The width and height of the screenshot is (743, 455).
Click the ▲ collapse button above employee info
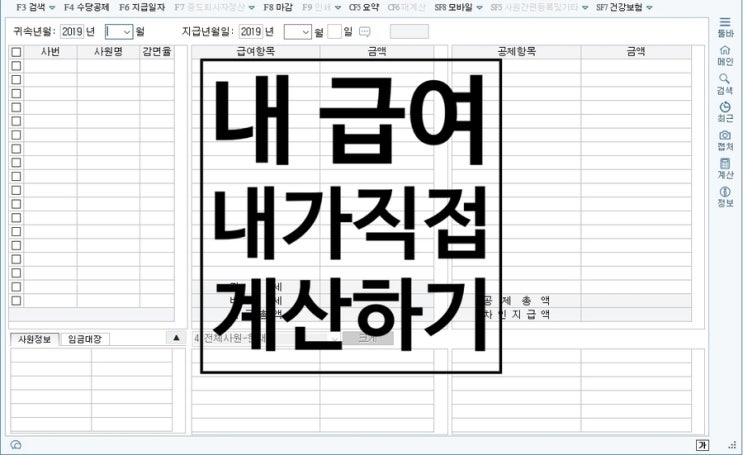(176, 337)
